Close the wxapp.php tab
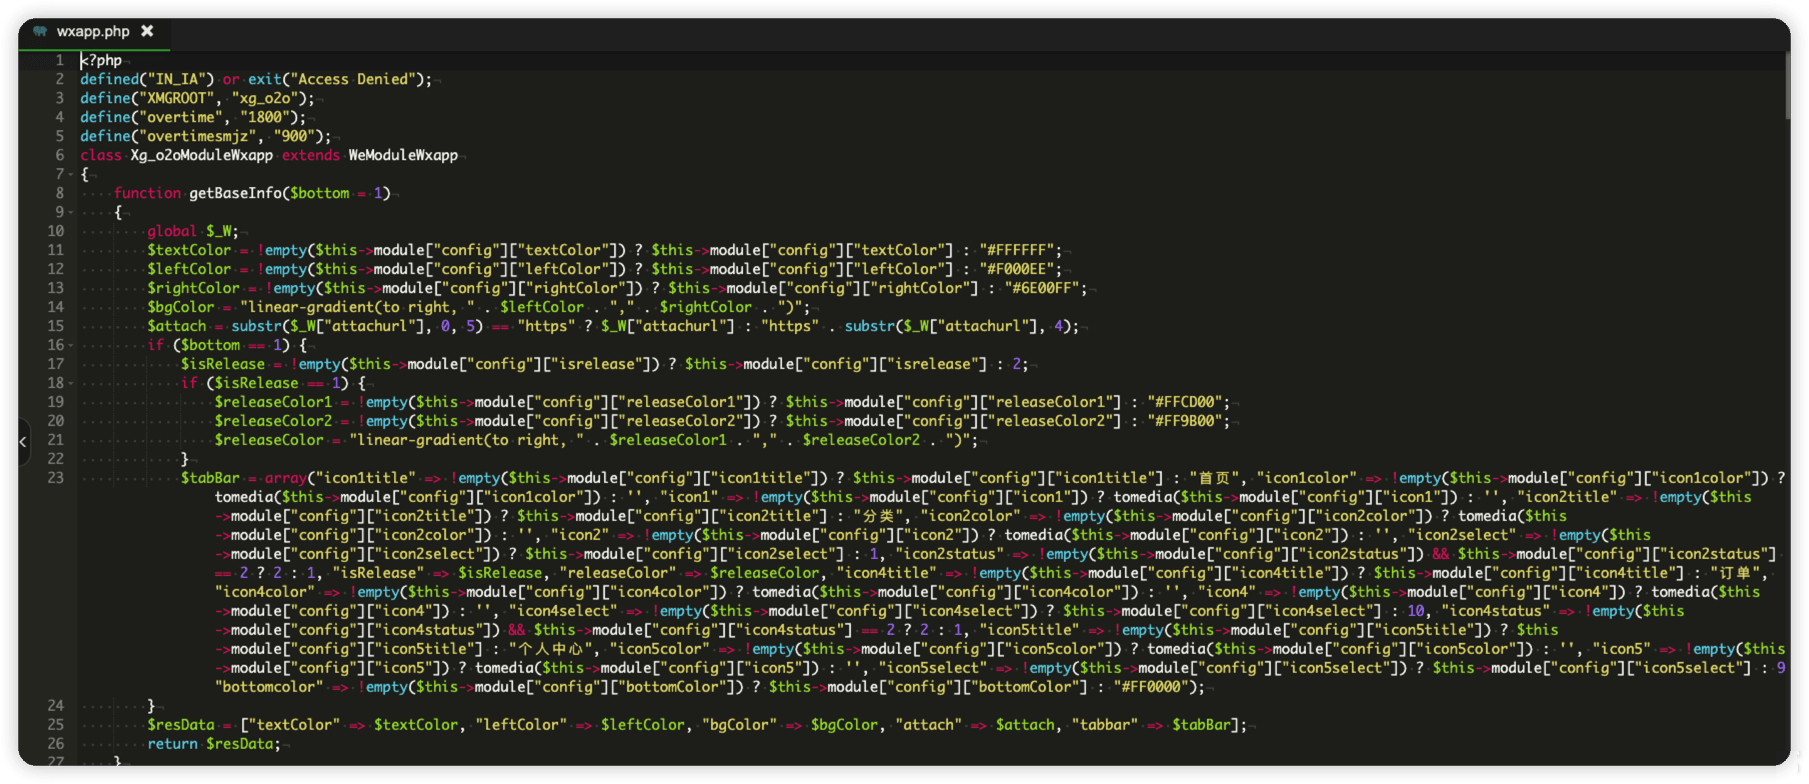 147,31
